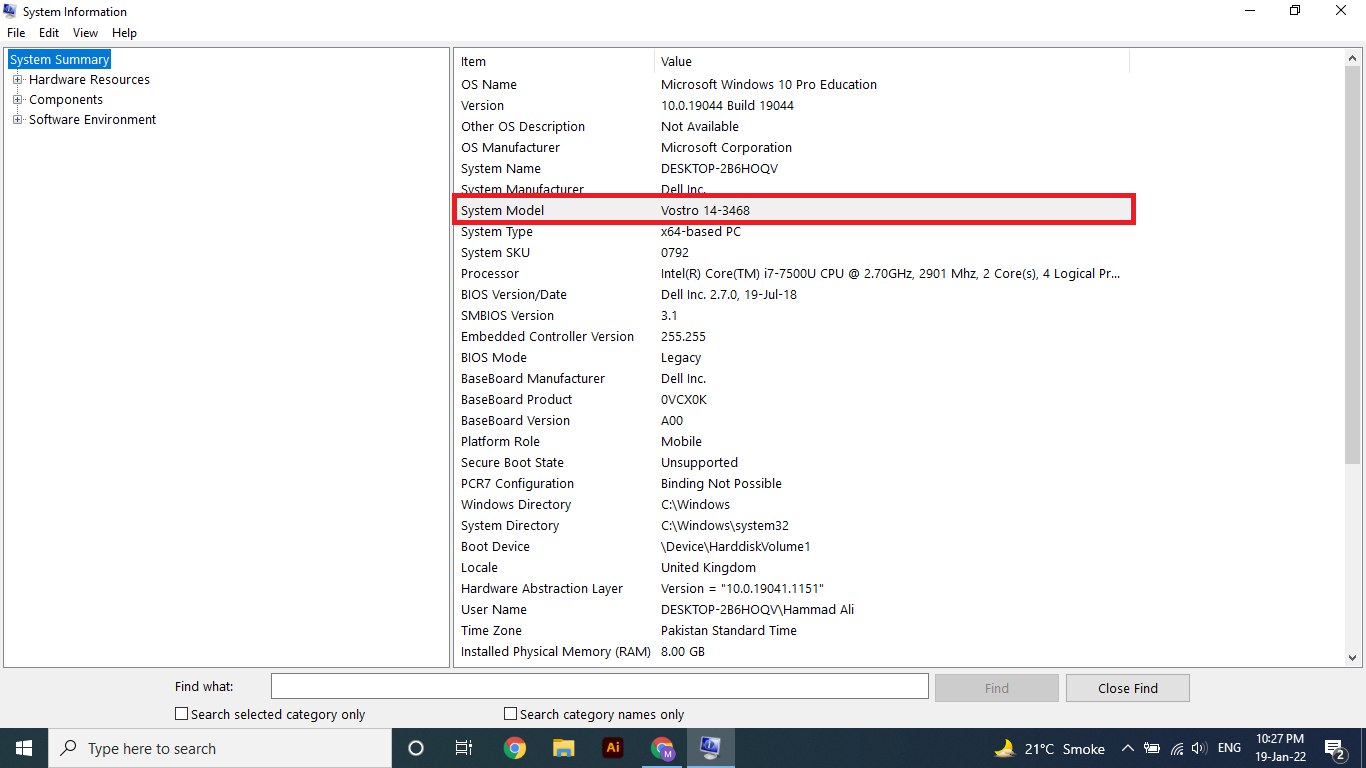The image size is (1366, 768).
Task: Select the BIOS Version/Date row
Action: pyautogui.click(x=793, y=295)
